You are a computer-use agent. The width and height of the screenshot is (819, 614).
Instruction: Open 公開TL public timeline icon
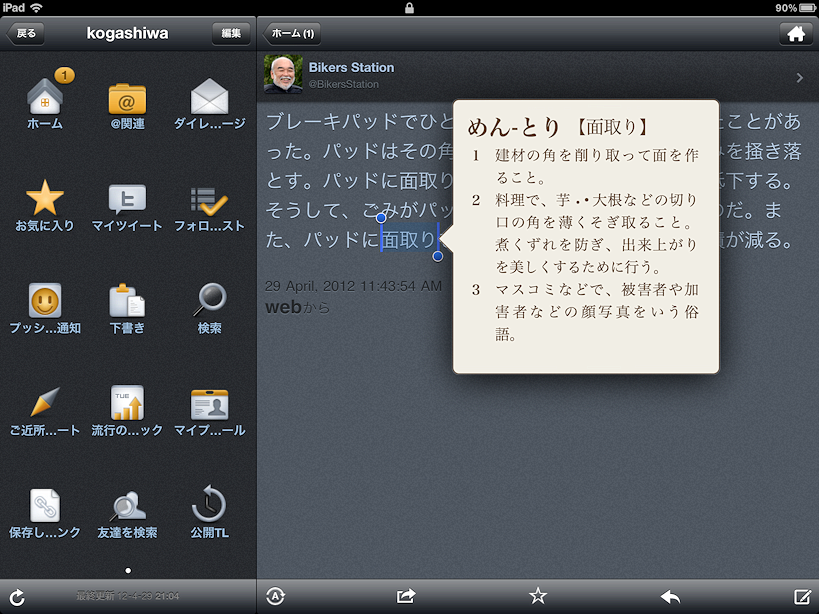coord(209,507)
